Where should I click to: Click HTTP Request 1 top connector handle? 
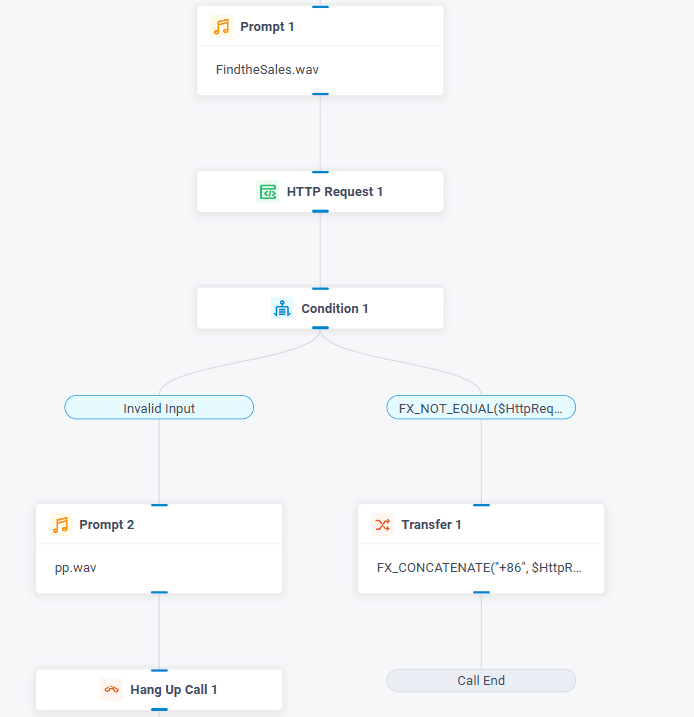[320, 172]
